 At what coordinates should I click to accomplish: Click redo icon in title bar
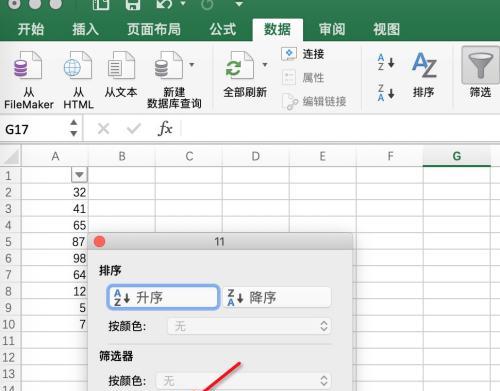click(x=207, y=4)
